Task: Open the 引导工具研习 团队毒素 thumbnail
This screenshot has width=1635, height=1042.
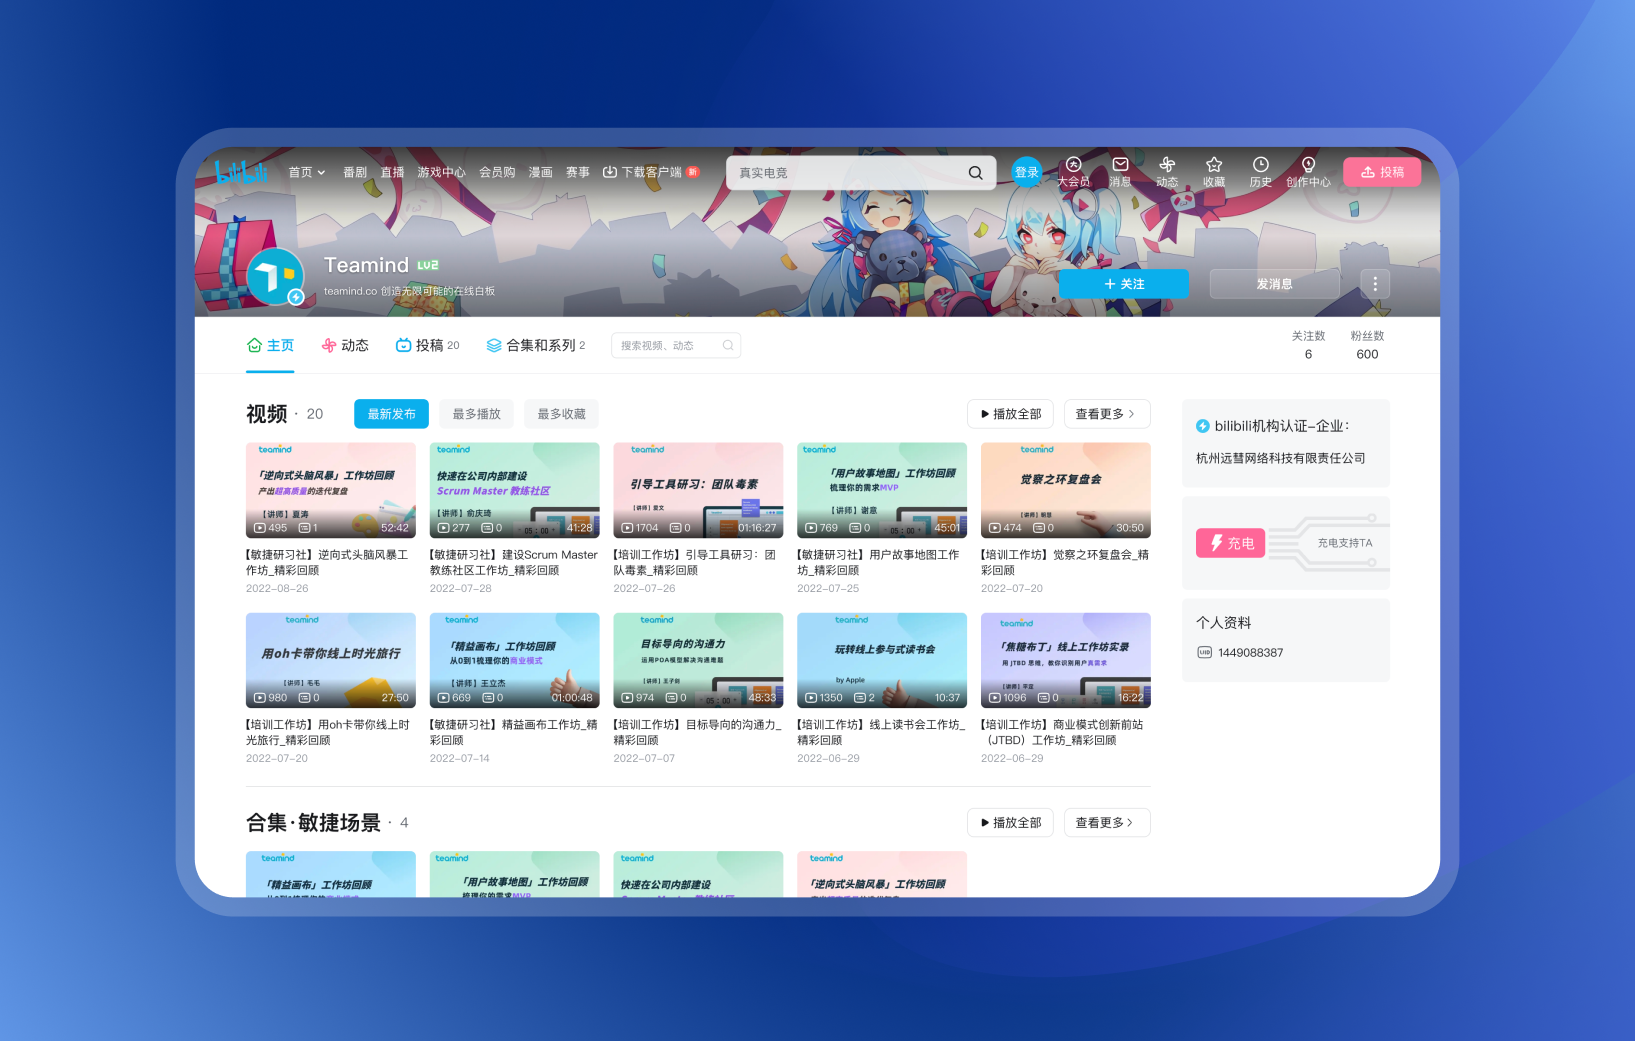Action: point(698,490)
